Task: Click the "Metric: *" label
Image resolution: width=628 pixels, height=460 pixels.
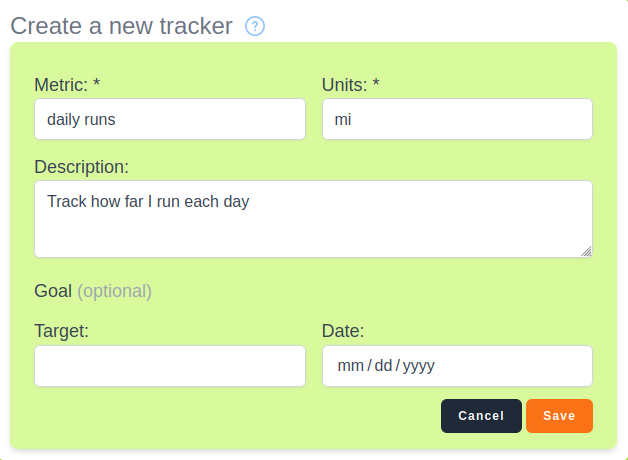Action: [x=75, y=85]
